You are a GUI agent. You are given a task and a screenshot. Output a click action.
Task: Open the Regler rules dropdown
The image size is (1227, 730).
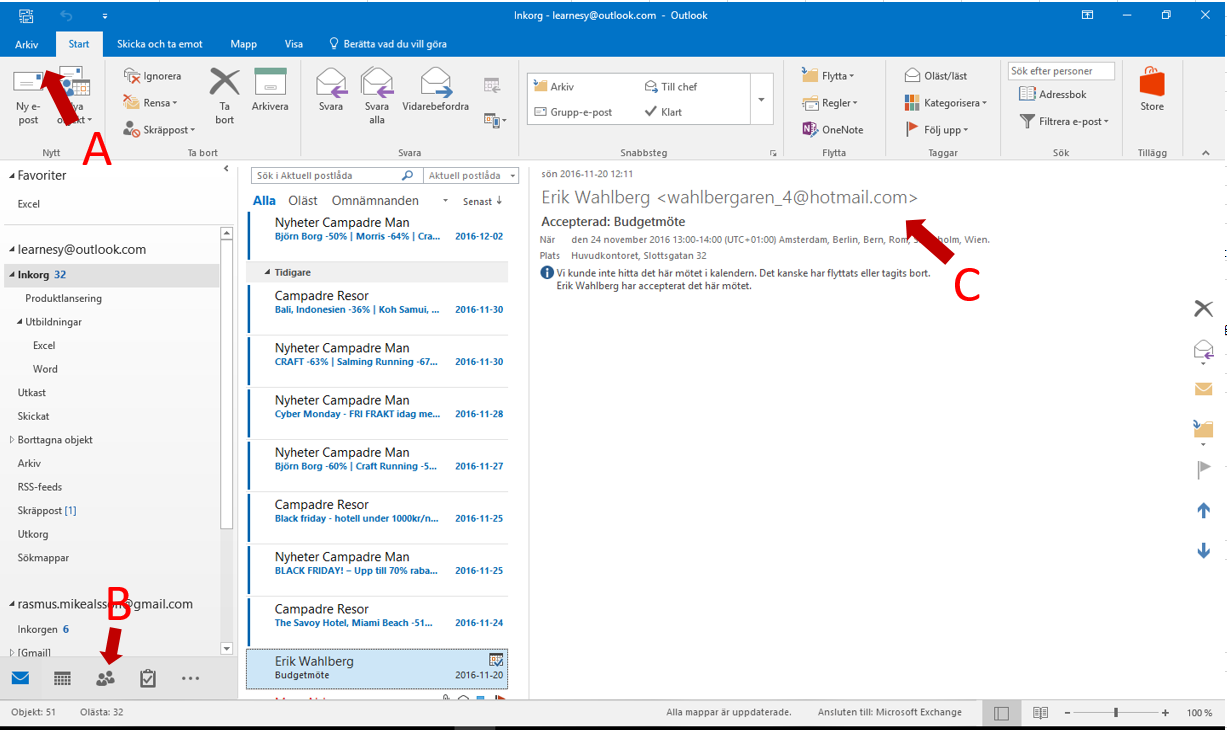pyautogui.click(x=830, y=102)
